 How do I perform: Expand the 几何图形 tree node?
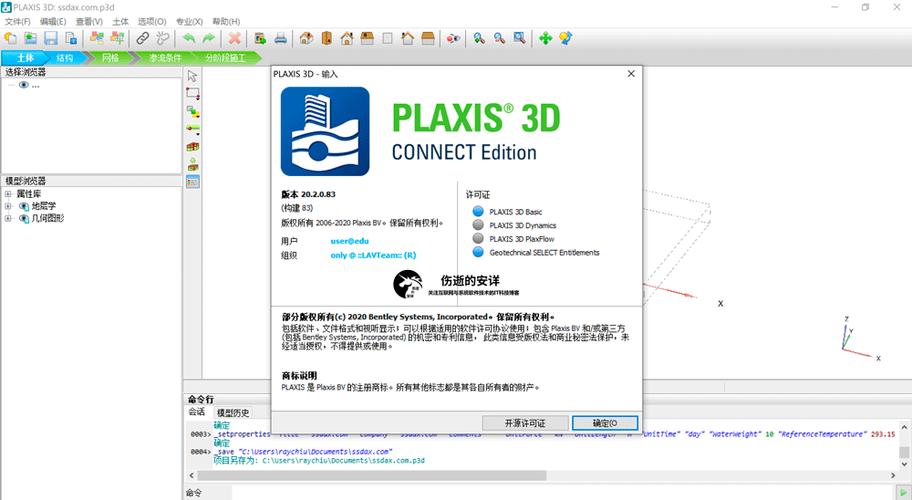coord(8,219)
